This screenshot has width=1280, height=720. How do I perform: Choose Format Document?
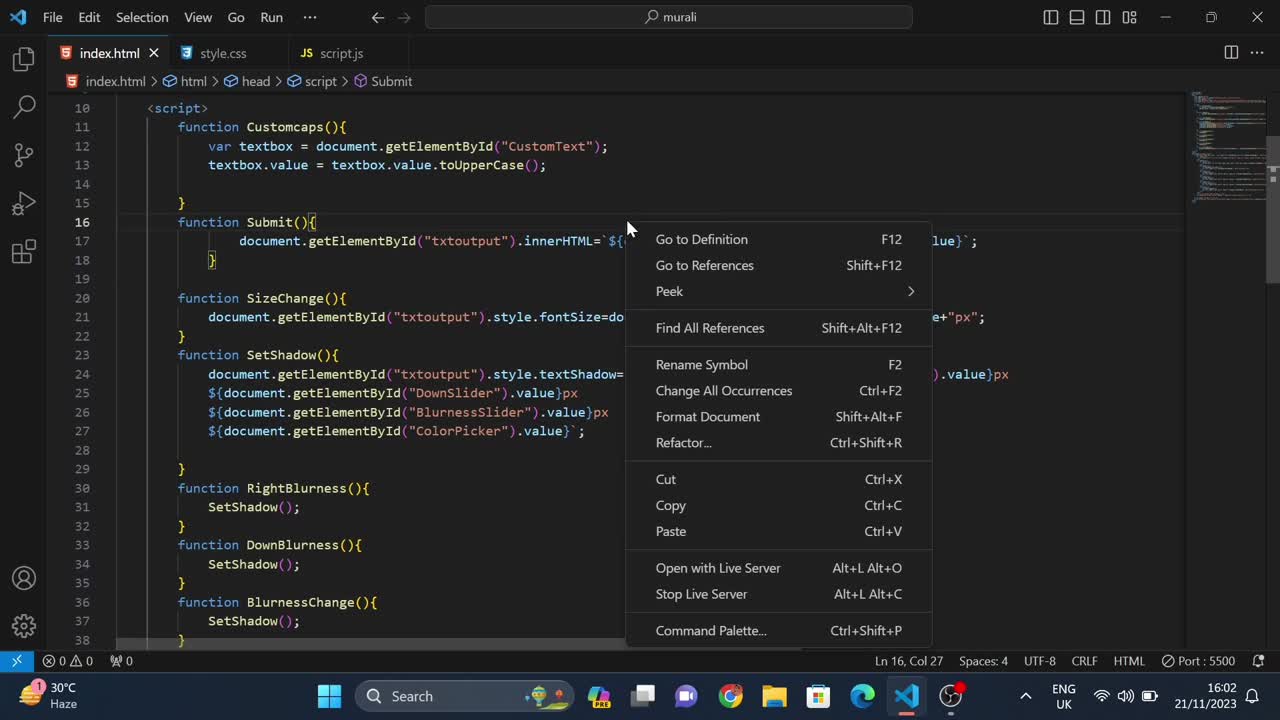(778, 417)
